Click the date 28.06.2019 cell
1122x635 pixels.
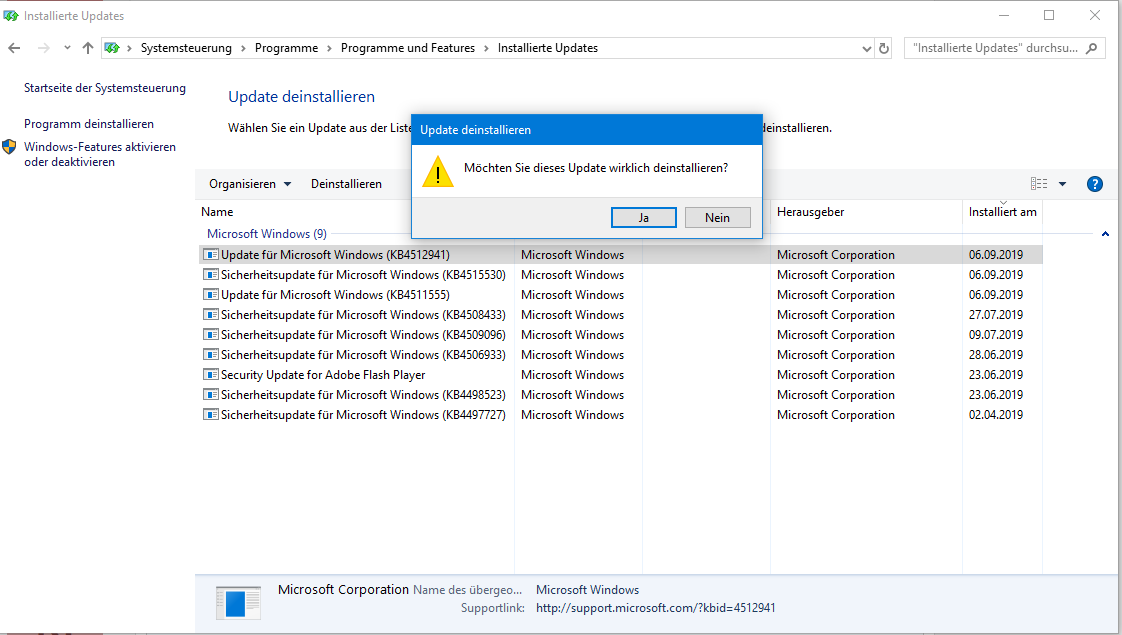[x=996, y=355]
